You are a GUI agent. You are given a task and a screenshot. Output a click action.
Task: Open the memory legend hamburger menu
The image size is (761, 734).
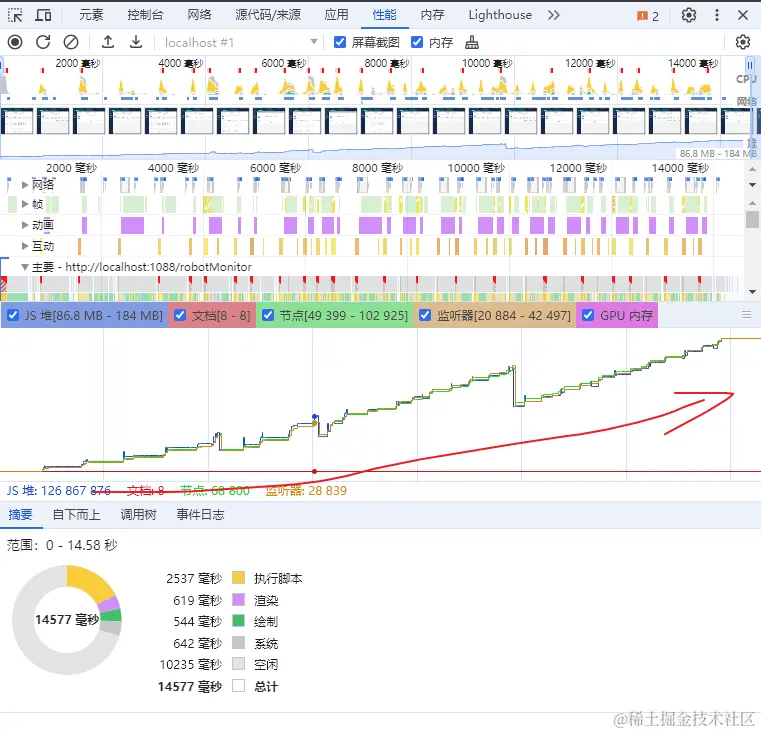pyautogui.click(x=746, y=315)
